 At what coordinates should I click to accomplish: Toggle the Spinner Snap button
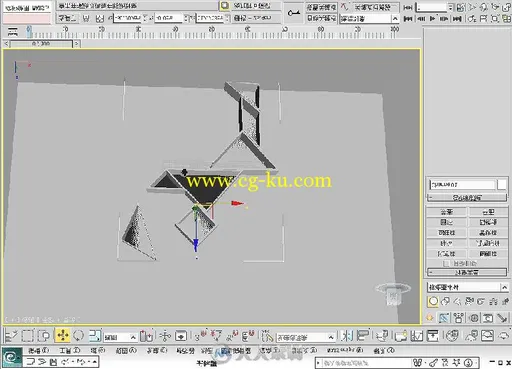coord(248,336)
